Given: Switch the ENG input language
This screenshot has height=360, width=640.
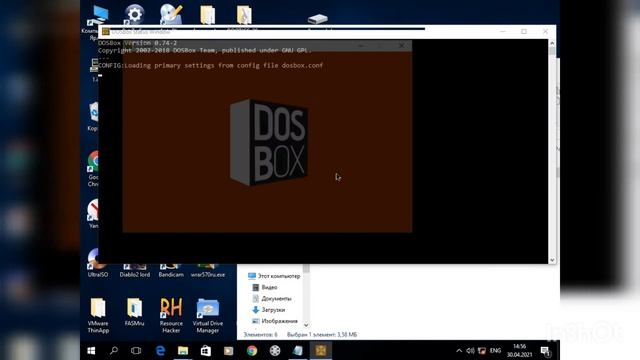Looking at the screenshot, I should point(495,351).
